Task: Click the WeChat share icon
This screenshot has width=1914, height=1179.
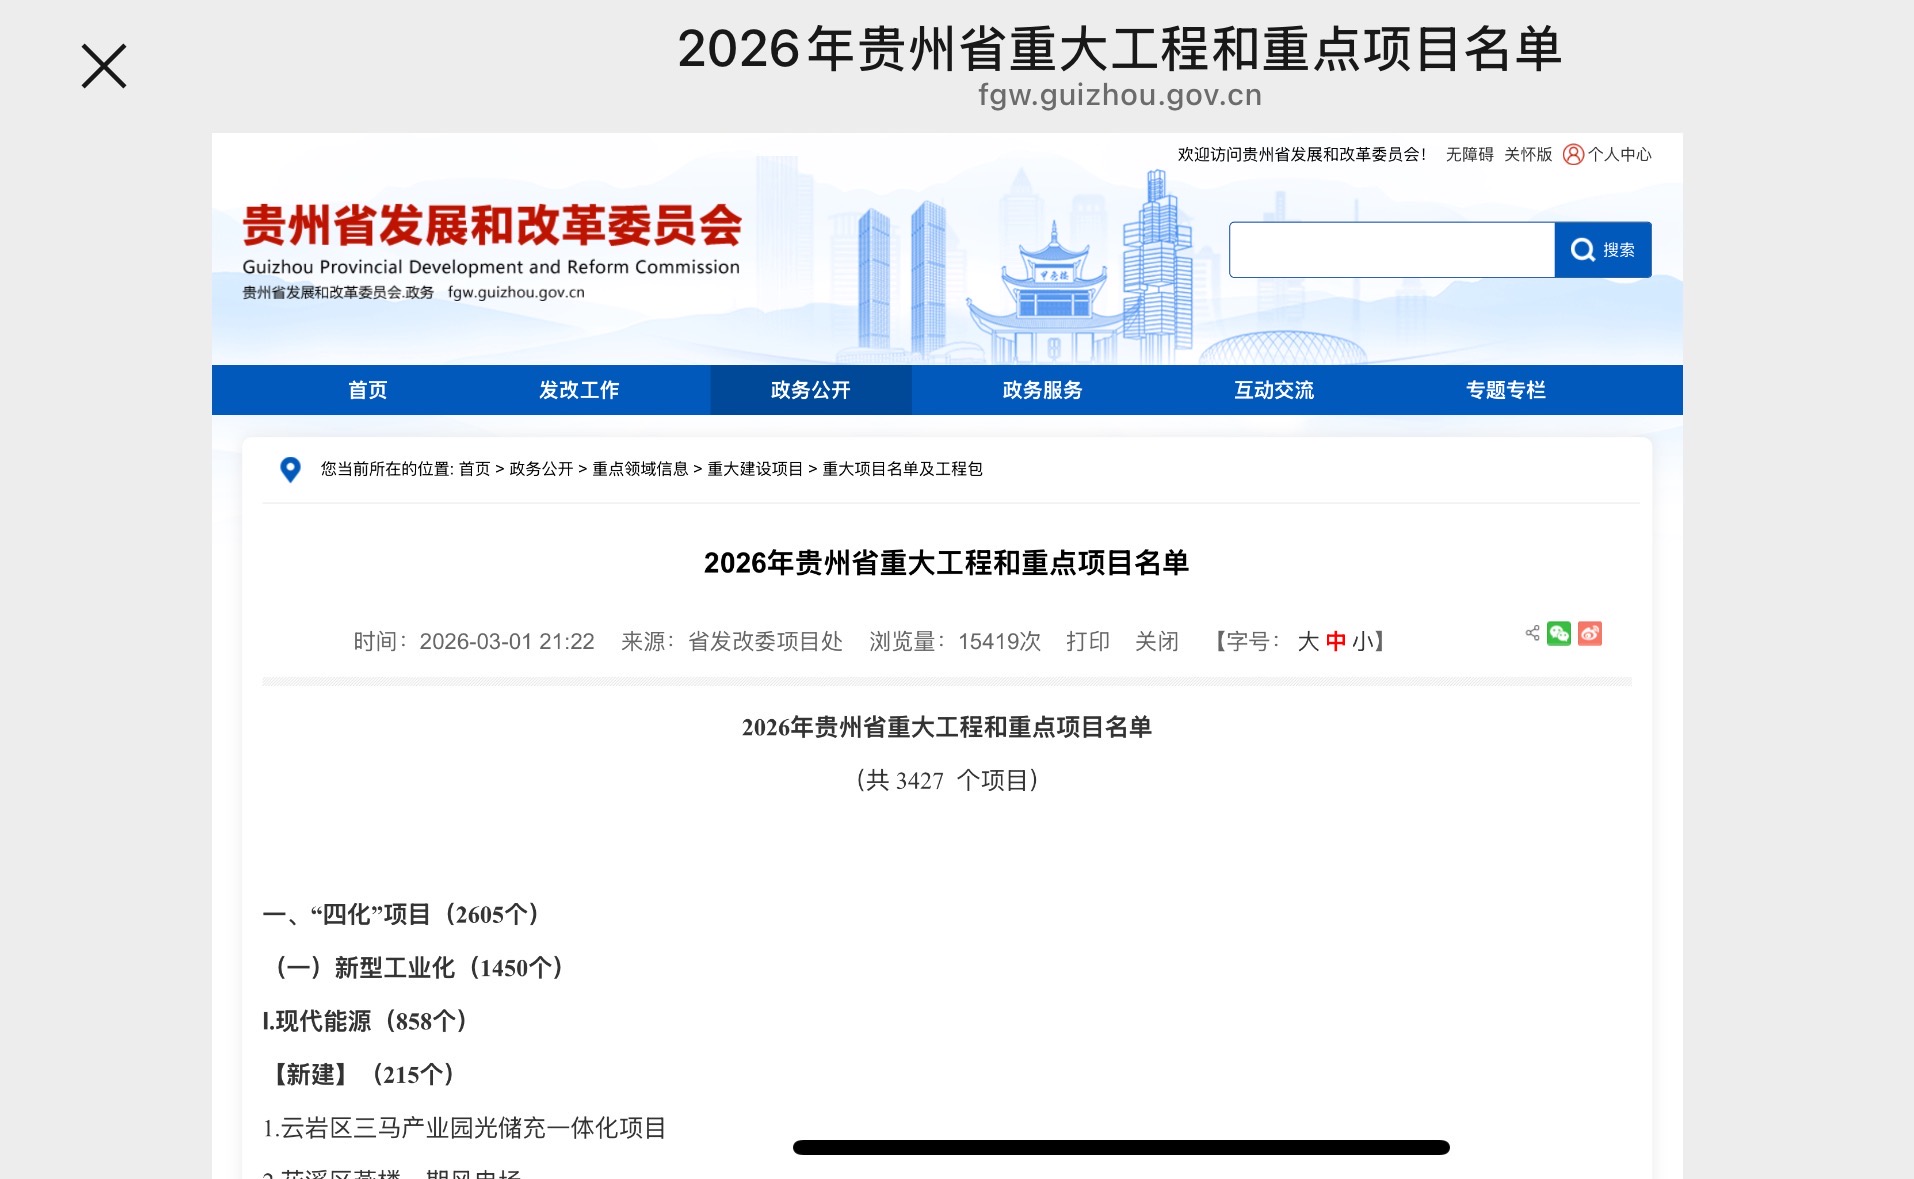Action: pos(1558,633)
